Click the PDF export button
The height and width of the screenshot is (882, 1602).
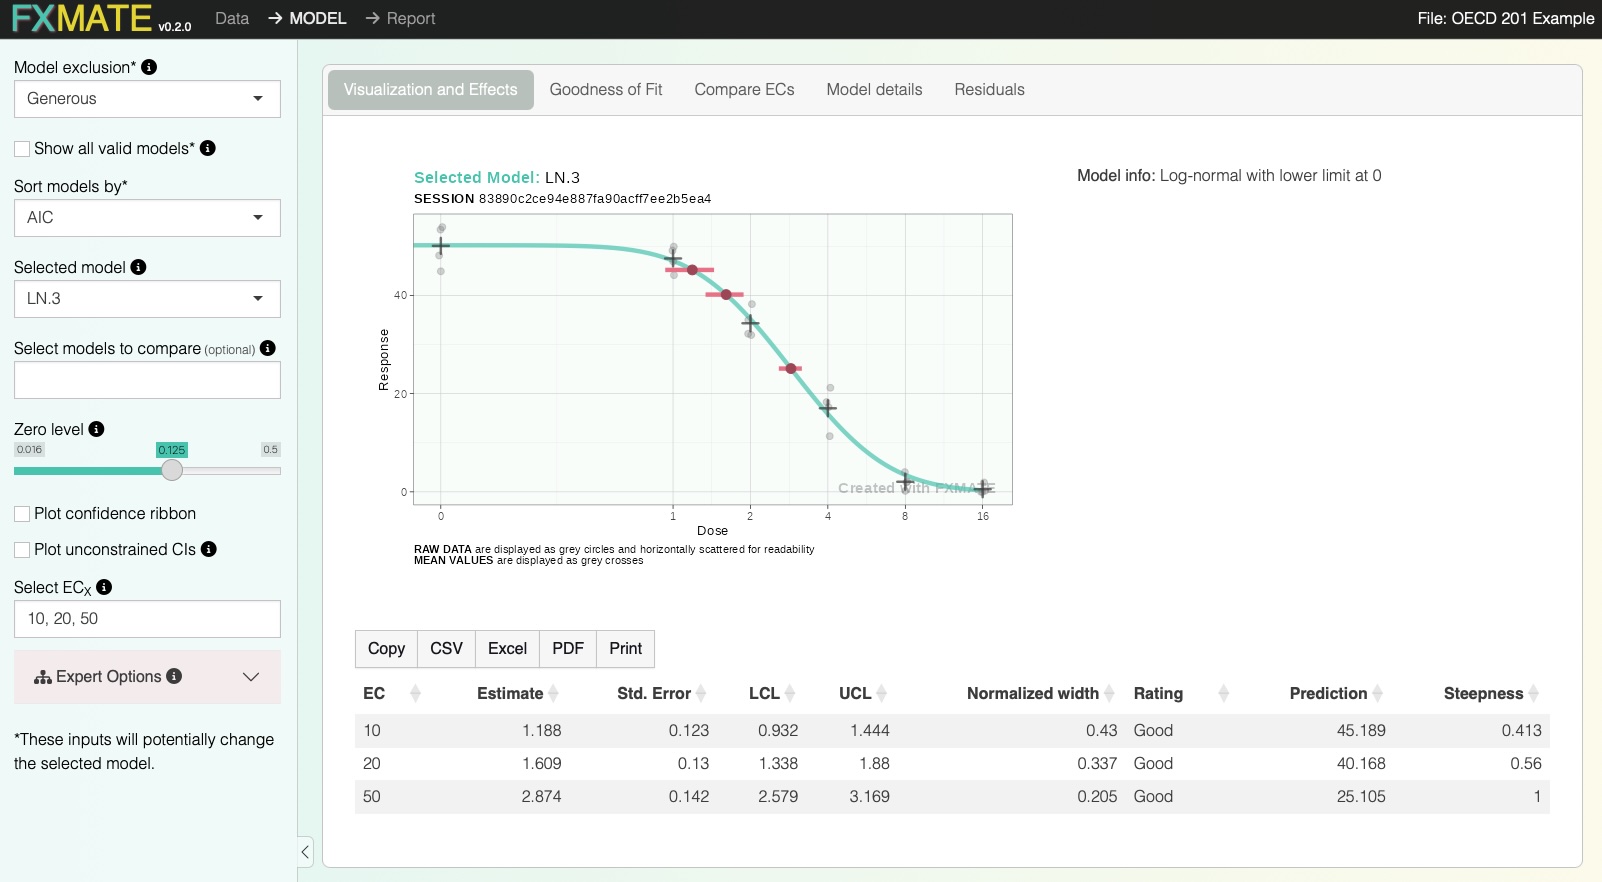[567, 649]
